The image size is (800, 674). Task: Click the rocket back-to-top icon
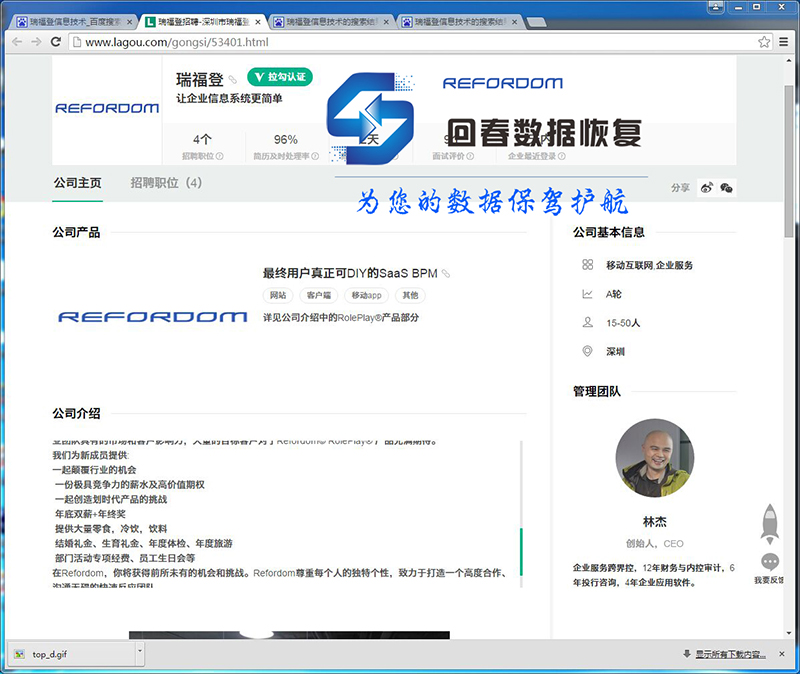point(770,524)
